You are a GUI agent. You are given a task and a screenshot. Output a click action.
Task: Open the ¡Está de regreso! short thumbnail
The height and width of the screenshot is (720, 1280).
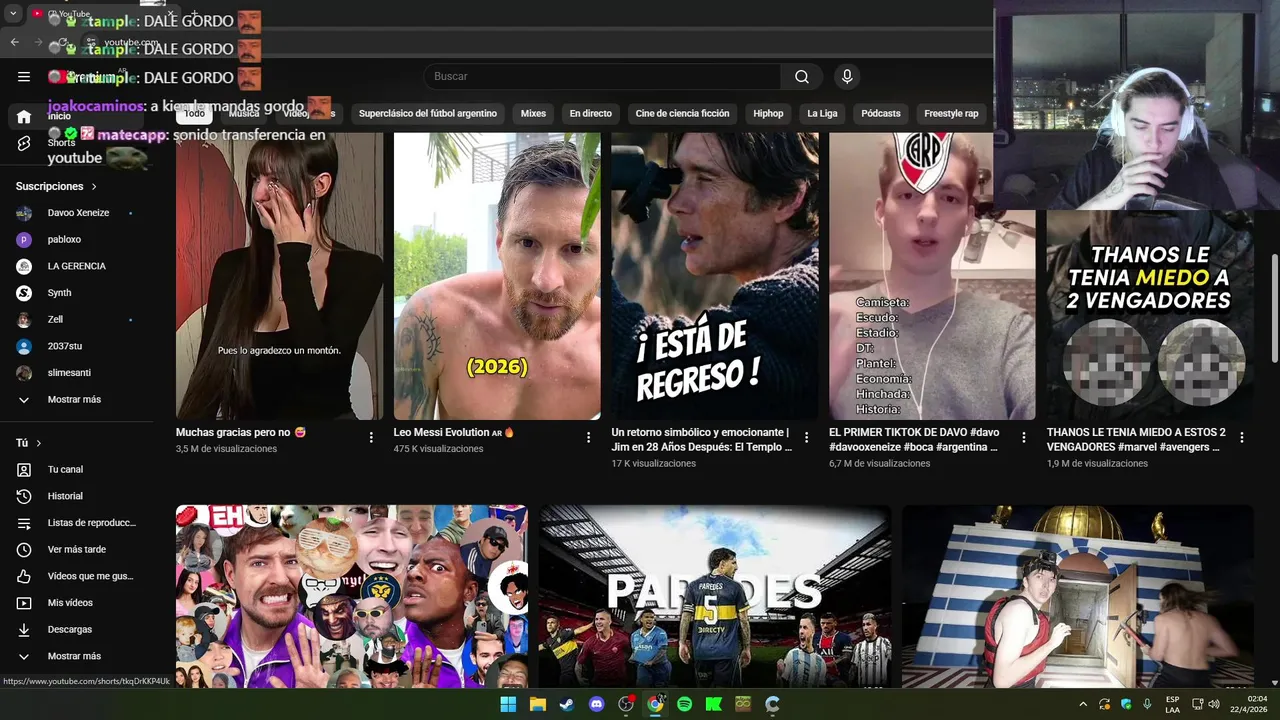pos(715,276)
